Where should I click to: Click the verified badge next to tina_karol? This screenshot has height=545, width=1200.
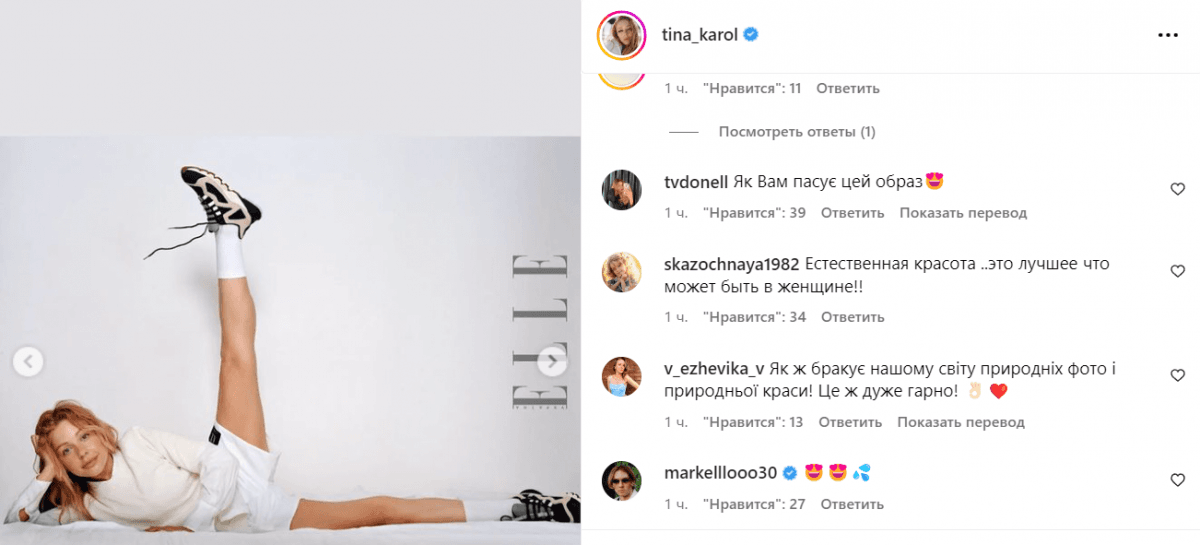tap(750, 35)
